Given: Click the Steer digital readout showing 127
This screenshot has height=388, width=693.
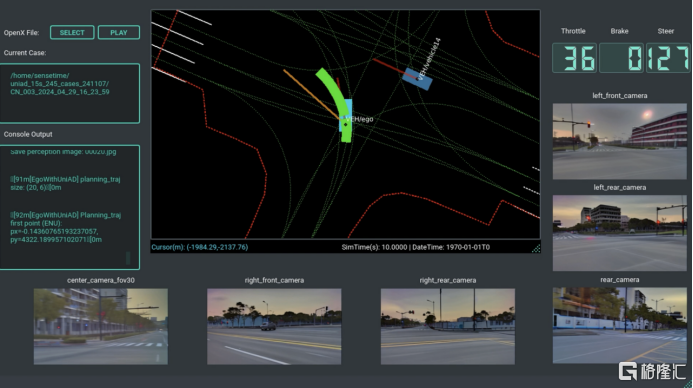Looking at the screenshot, I should click(668, 58).
